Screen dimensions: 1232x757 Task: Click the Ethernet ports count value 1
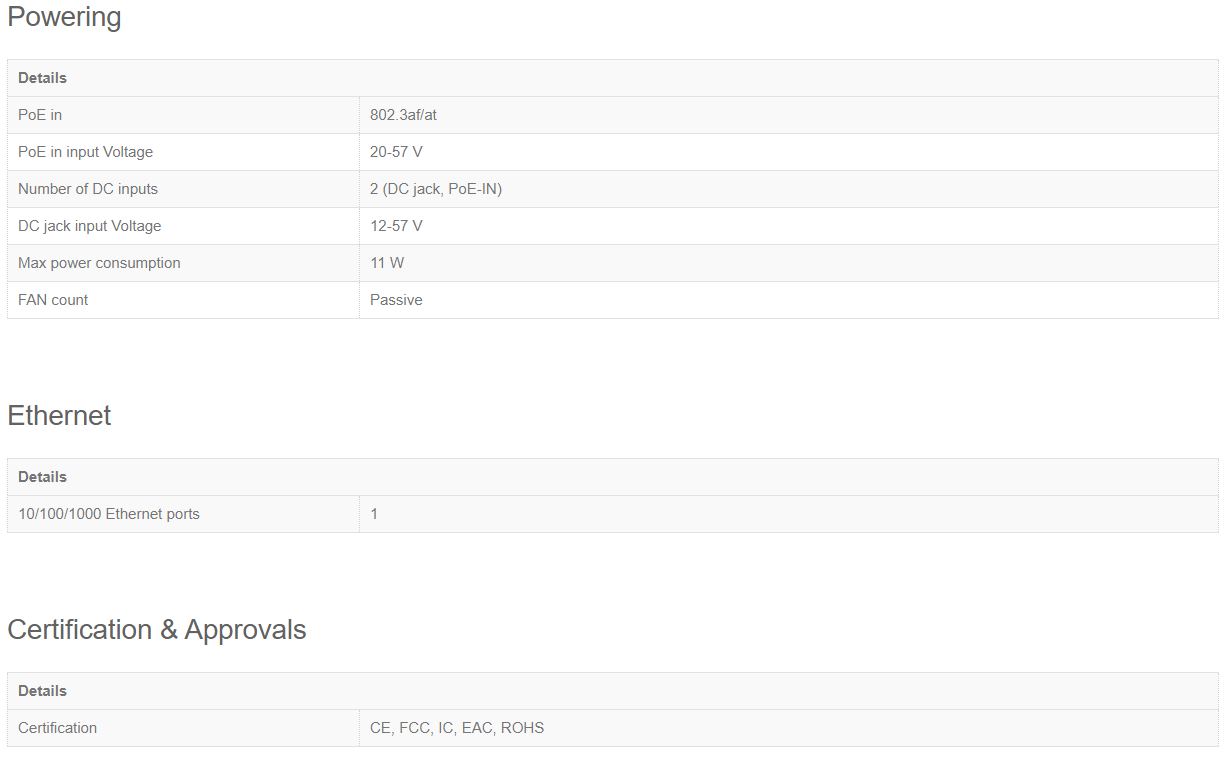coord(374,514)
